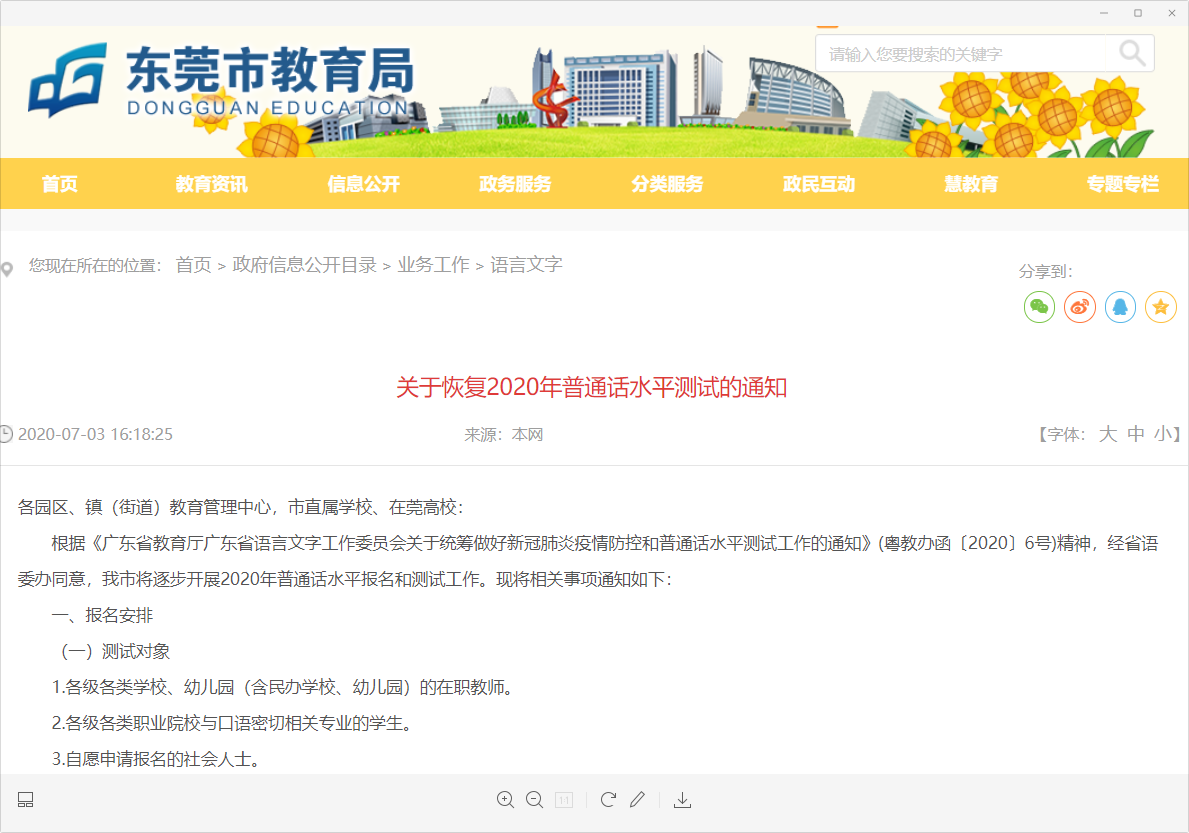Reset image to actual size 1:1
Screen dimensions: 1189x833
click(x=564, y=800)
